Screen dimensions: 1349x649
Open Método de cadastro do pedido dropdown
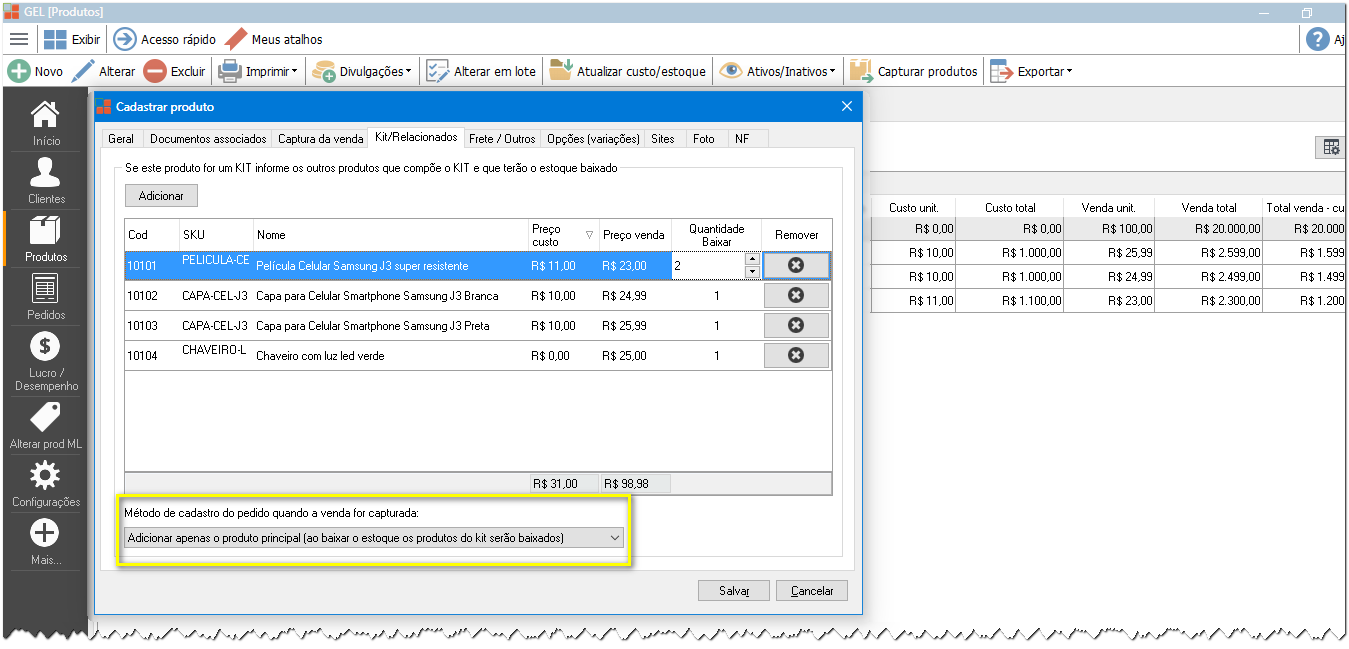coord(374,538)
